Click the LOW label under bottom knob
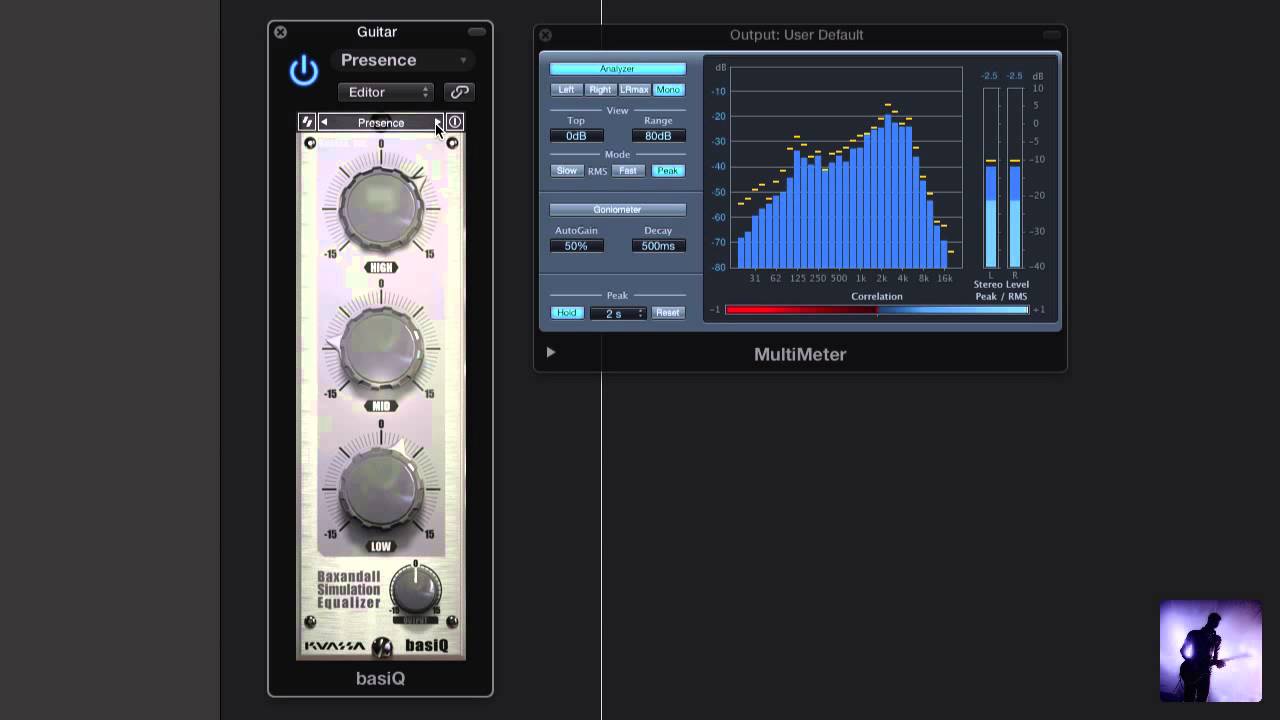The image size is (1280, 720). (x=381, y=546)
